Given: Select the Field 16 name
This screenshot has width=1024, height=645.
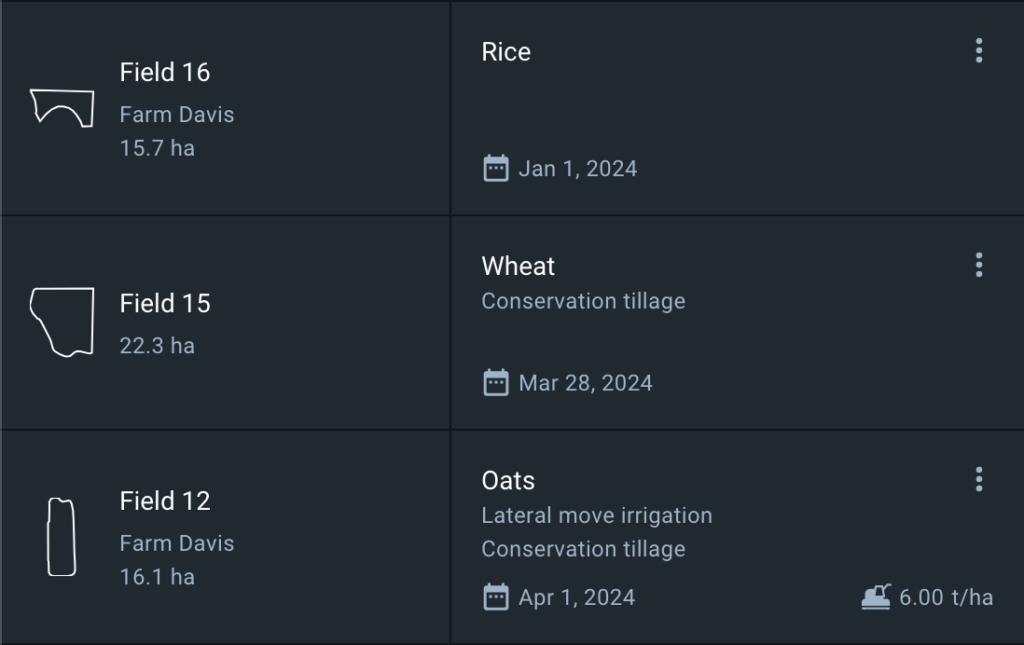Looking at the screenshot, I should (x=165, y=72).
